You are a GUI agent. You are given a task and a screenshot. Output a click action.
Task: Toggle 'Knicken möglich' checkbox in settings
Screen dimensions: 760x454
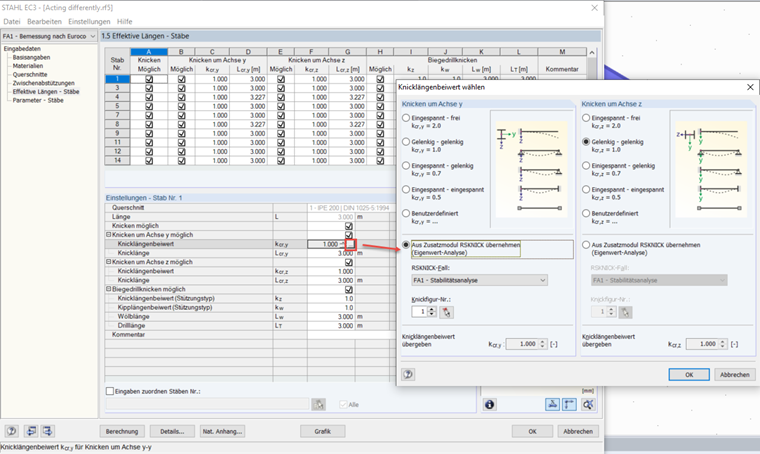coord(348,226)
